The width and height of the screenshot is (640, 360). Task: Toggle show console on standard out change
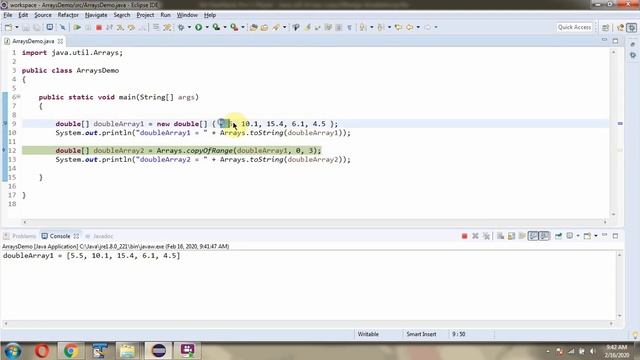(x=533, y=236)
